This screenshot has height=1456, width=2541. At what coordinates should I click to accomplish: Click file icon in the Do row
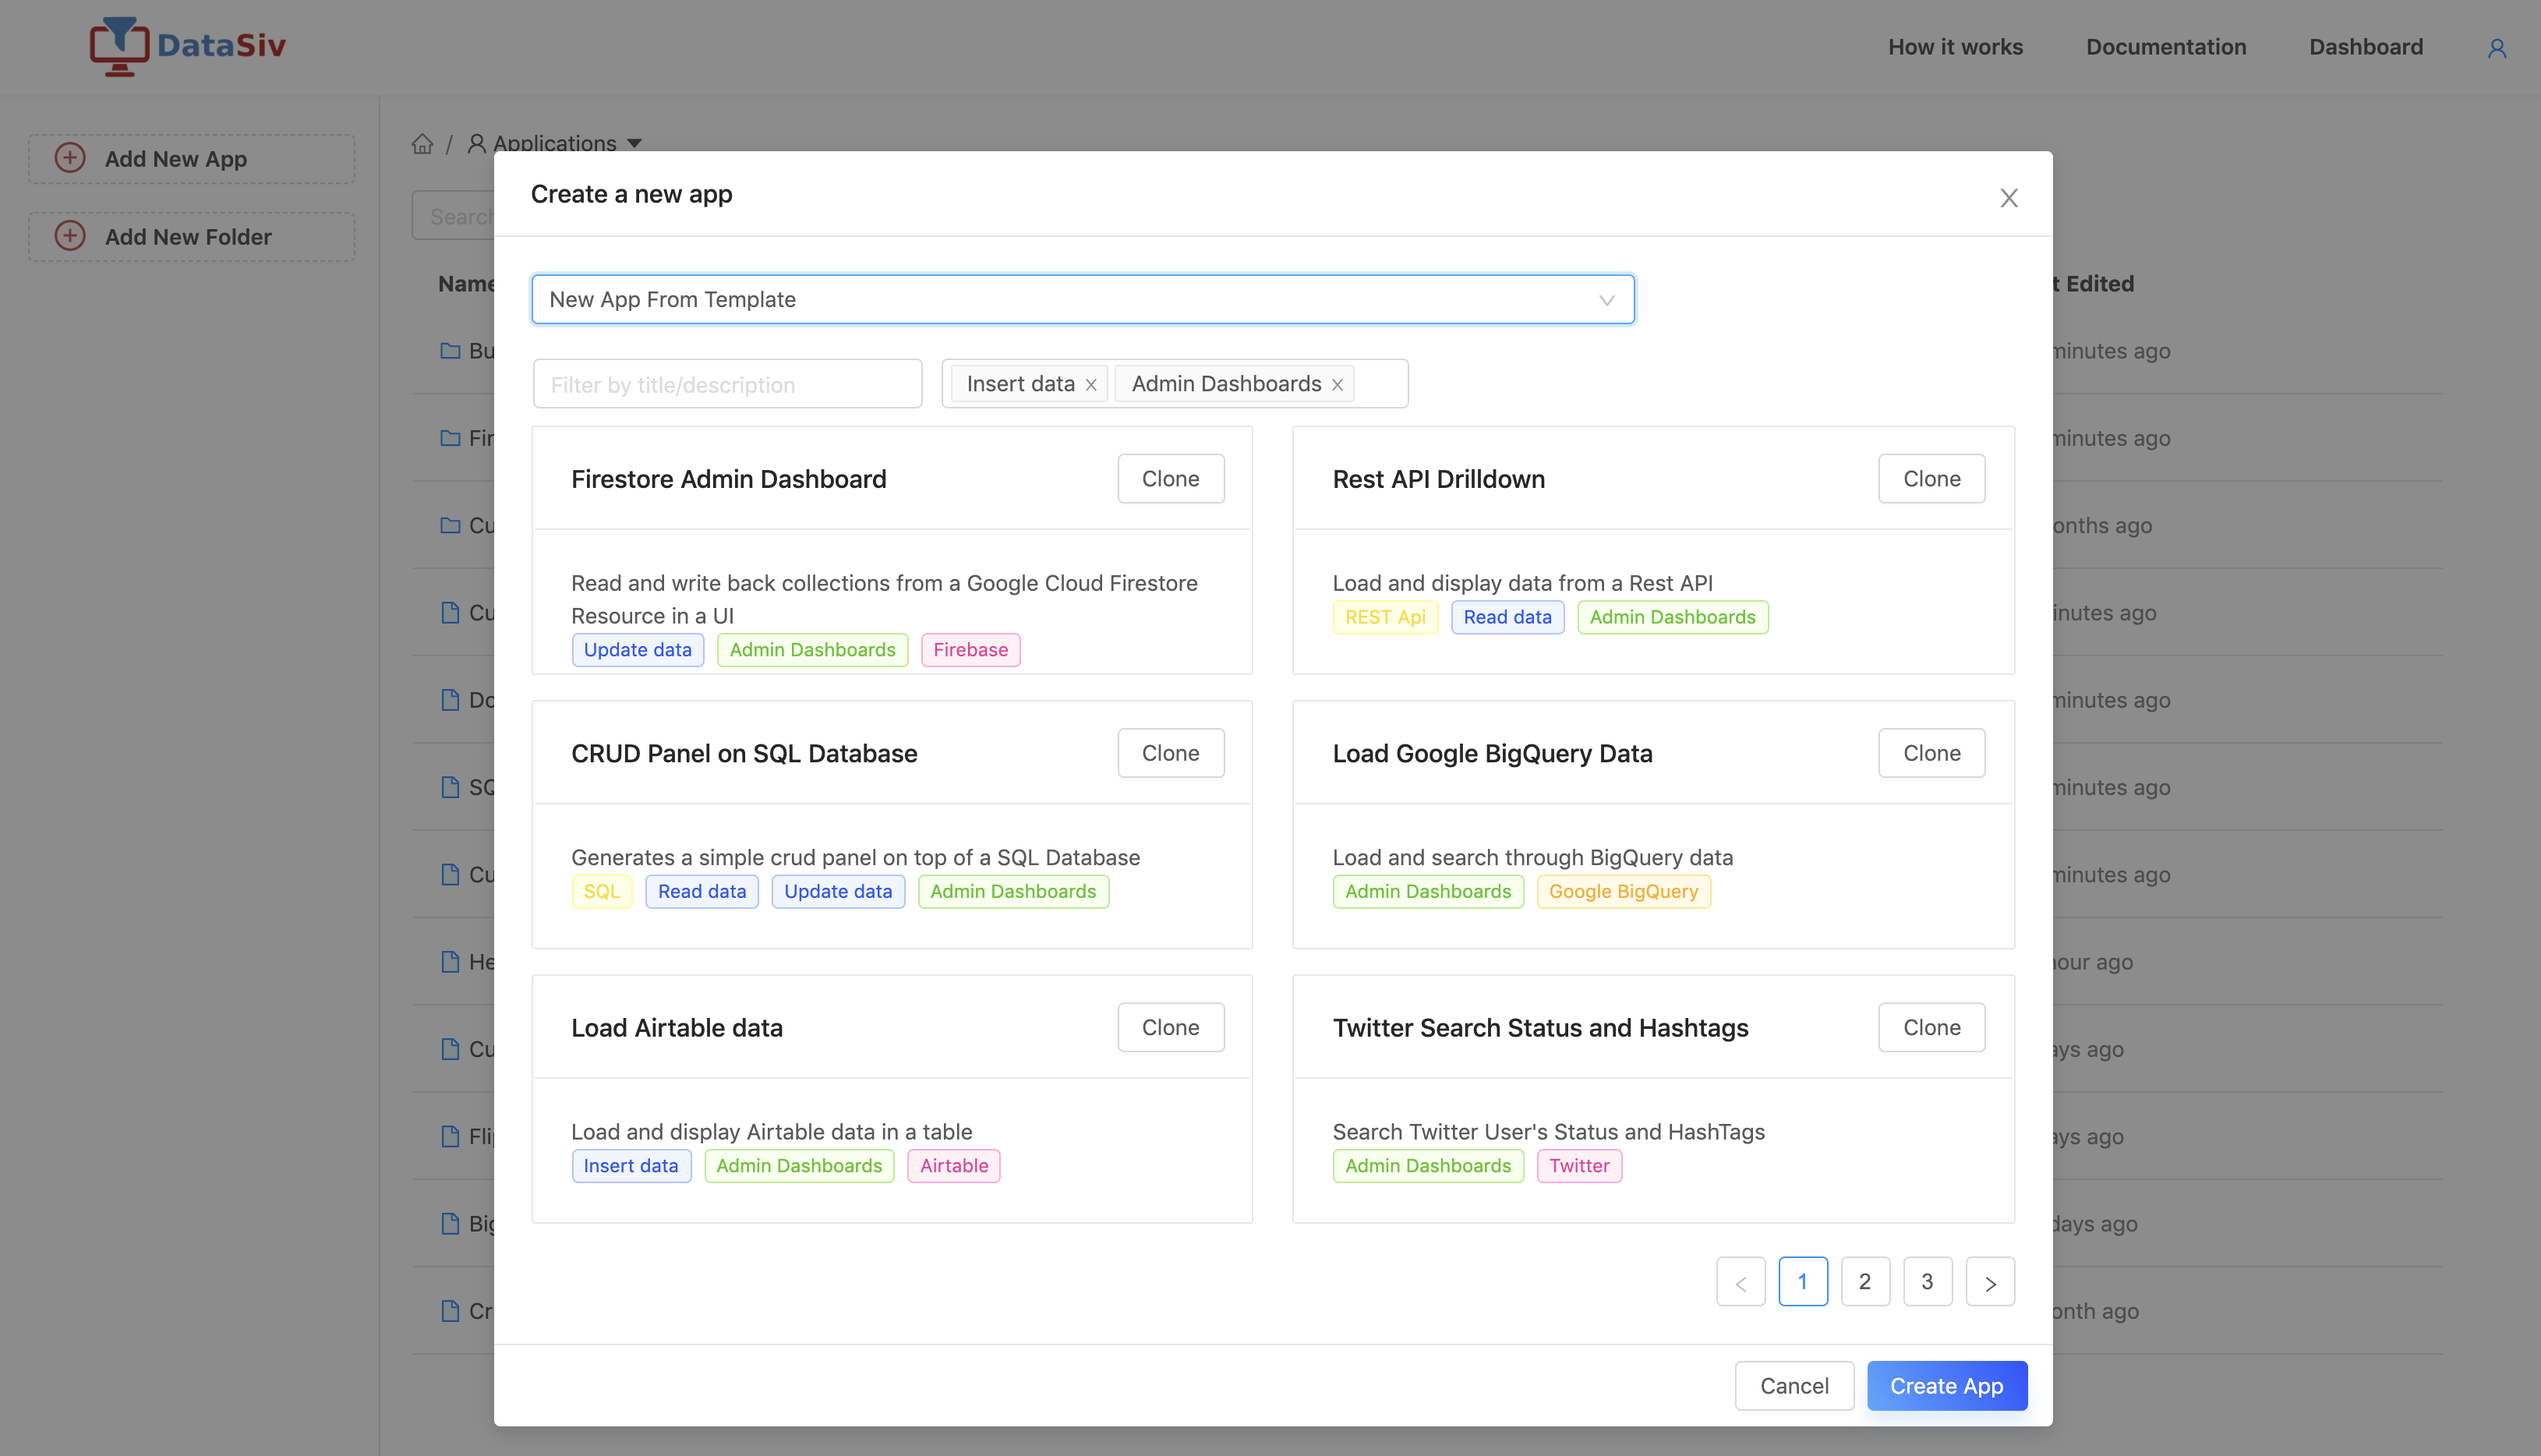pyautogui.click(x=450, y=700)
